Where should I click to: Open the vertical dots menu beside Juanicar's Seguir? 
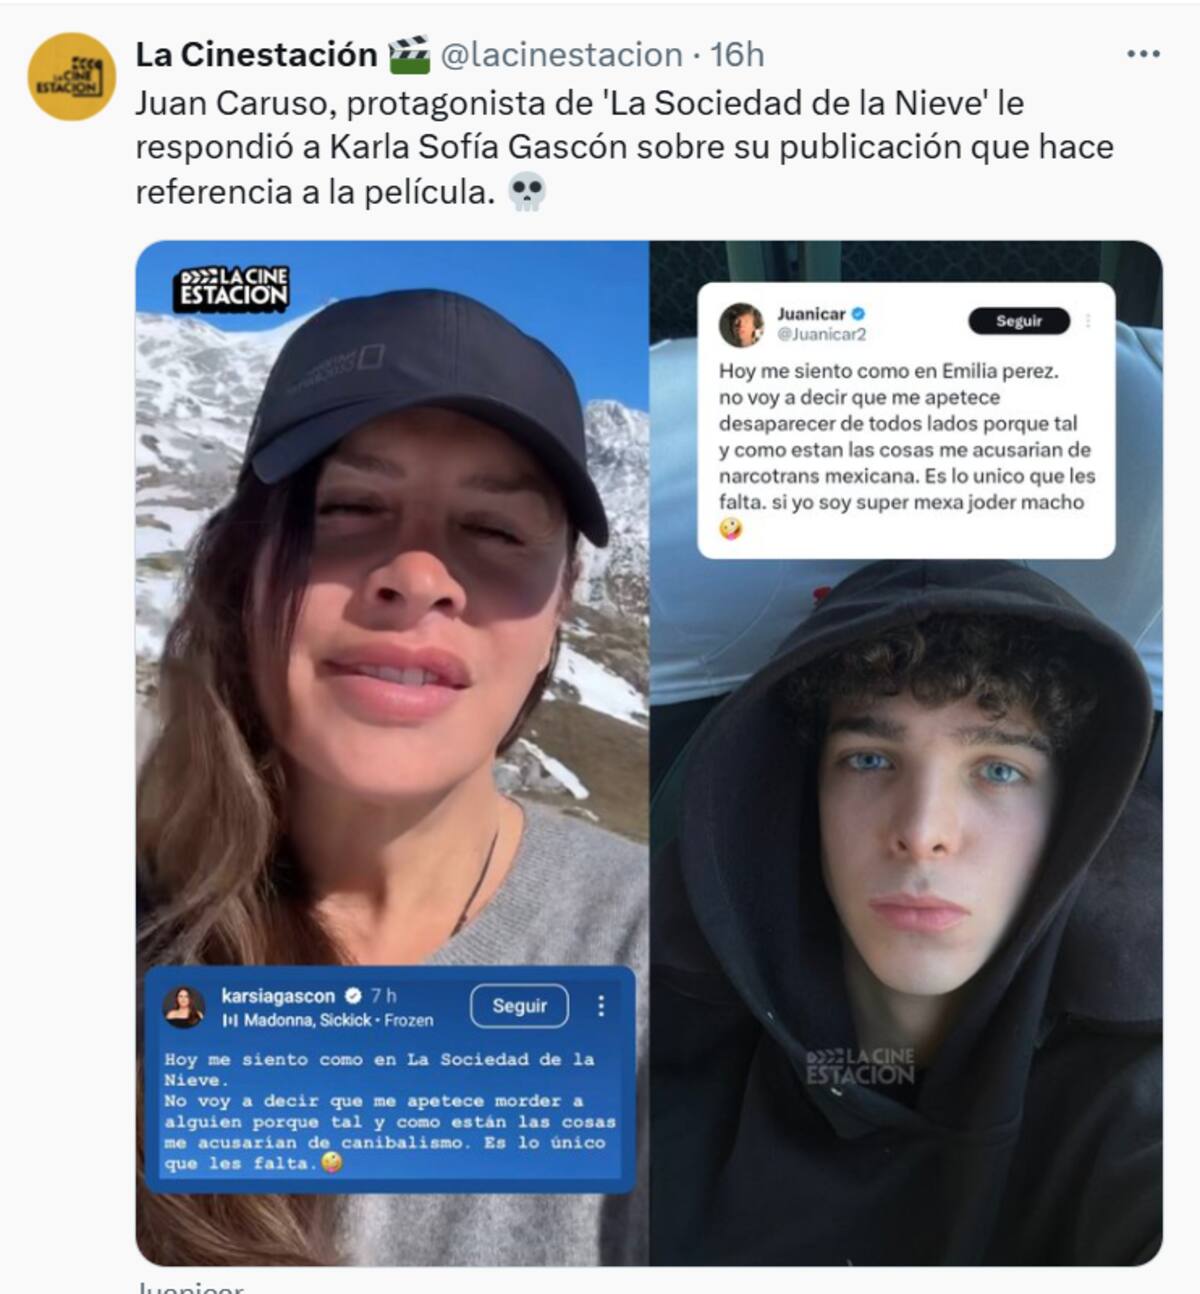pyautogui.click(x=1088, y=321)
